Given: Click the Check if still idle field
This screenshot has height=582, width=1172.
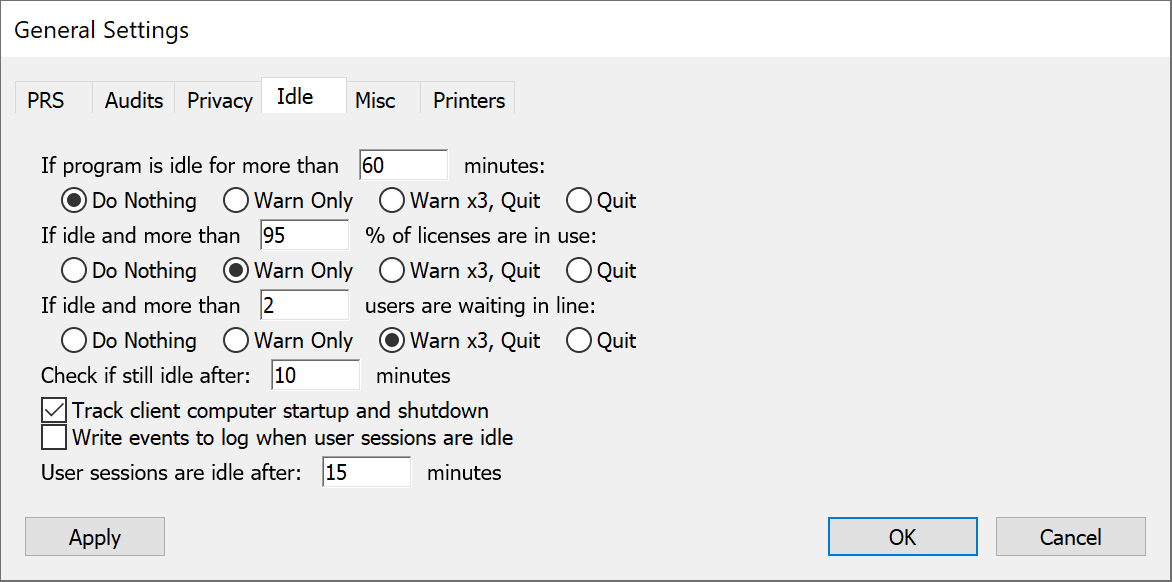Looking at the screenshot, I should (315, 375).
